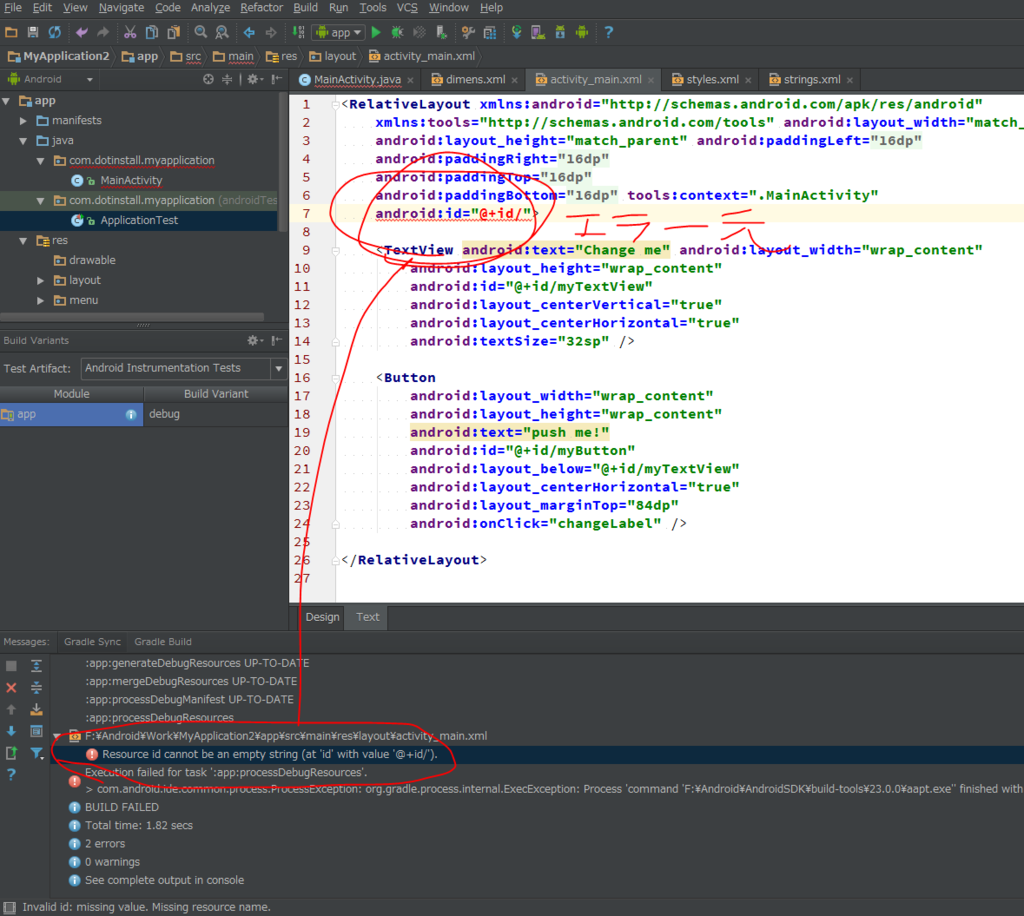Image resolution: width=1024 pixels, height=916 pixels.
Task: Select MainActivity class in project tree
Action: coord(131,180)
